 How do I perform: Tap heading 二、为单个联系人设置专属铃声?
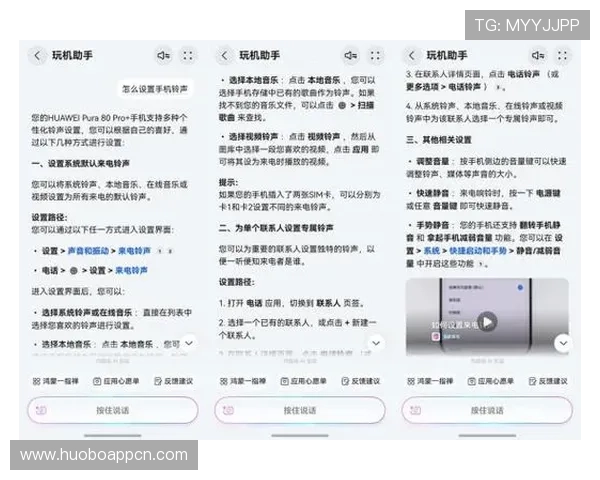click(x=276, y=228)
